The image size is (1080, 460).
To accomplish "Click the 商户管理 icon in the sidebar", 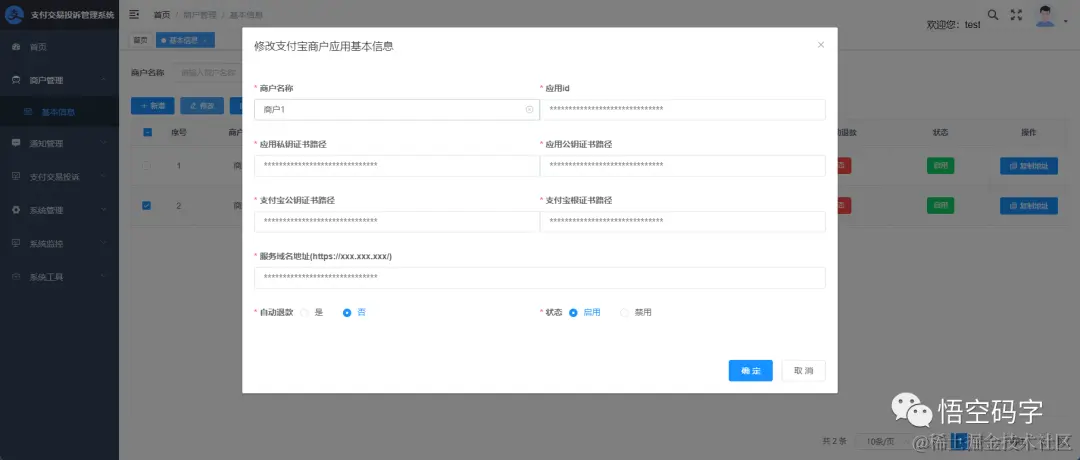I will (x=17, y=81).
